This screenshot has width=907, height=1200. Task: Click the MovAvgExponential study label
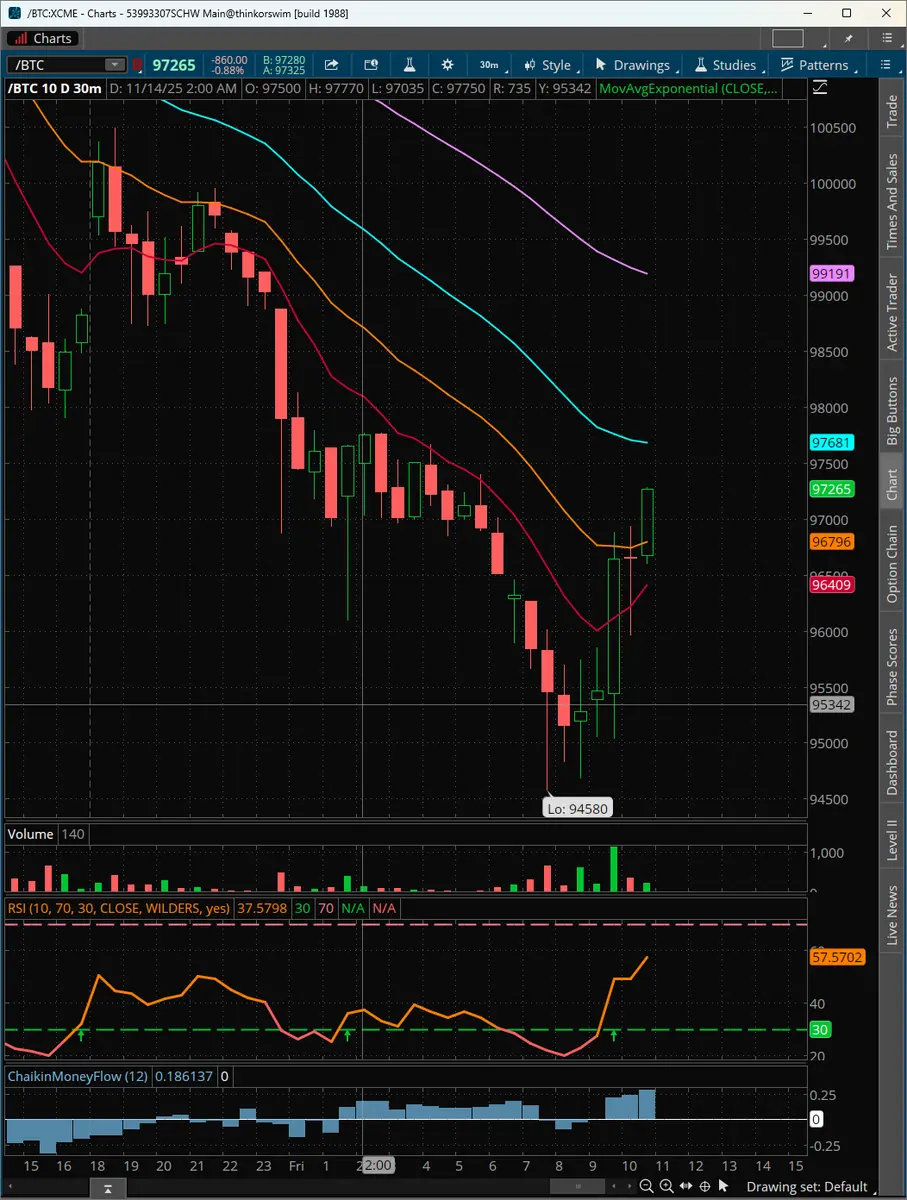tap(688, 88)
